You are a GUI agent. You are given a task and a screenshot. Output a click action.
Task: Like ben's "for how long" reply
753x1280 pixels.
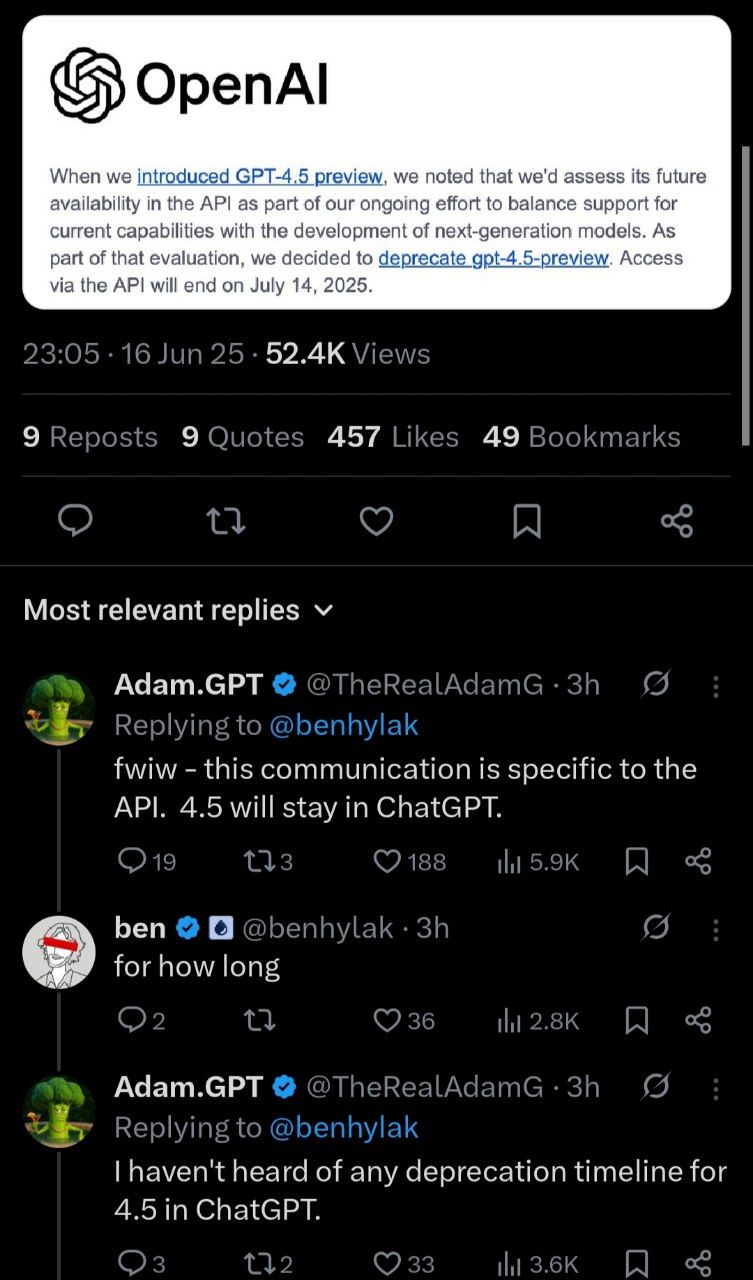[388, 1021]
